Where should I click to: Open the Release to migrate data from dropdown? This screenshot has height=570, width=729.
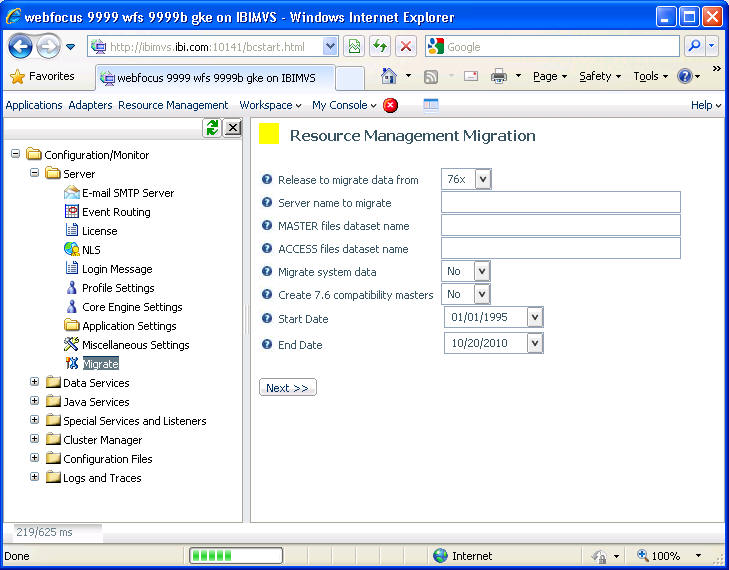[483, 179]
